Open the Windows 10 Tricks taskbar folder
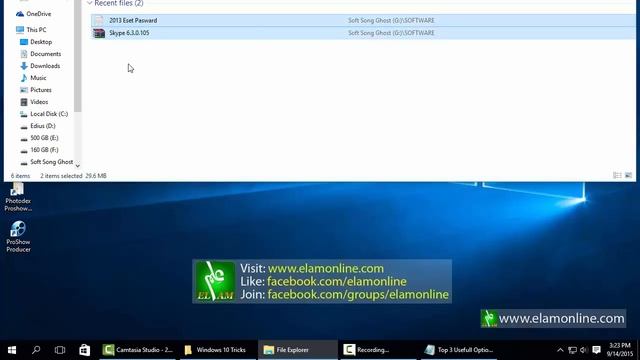 click(x=217, y=350)
